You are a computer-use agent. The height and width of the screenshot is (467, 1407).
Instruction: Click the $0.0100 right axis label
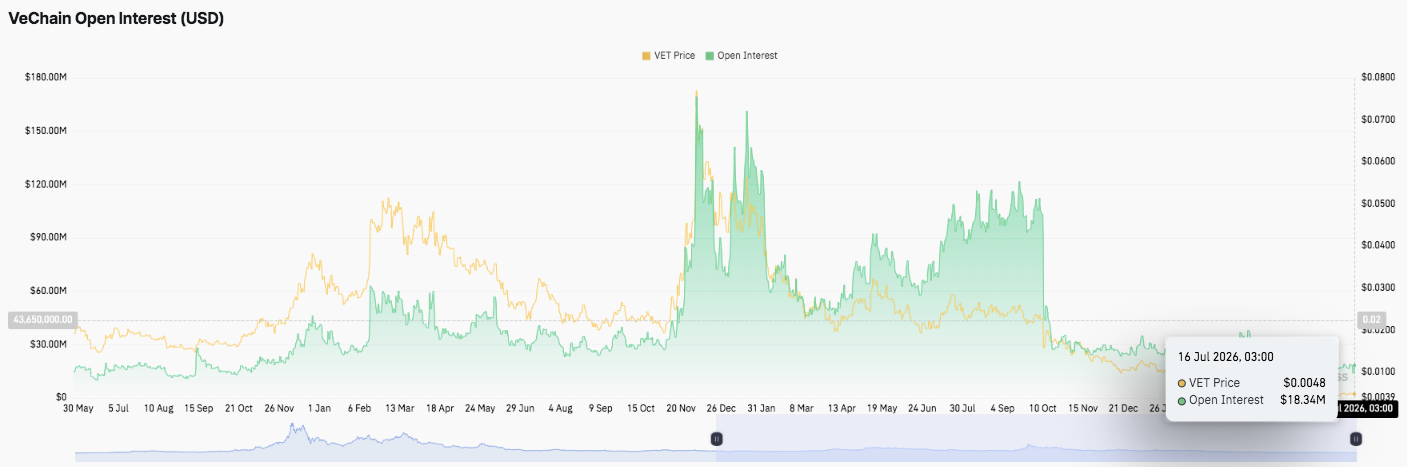coord(1379,372)
